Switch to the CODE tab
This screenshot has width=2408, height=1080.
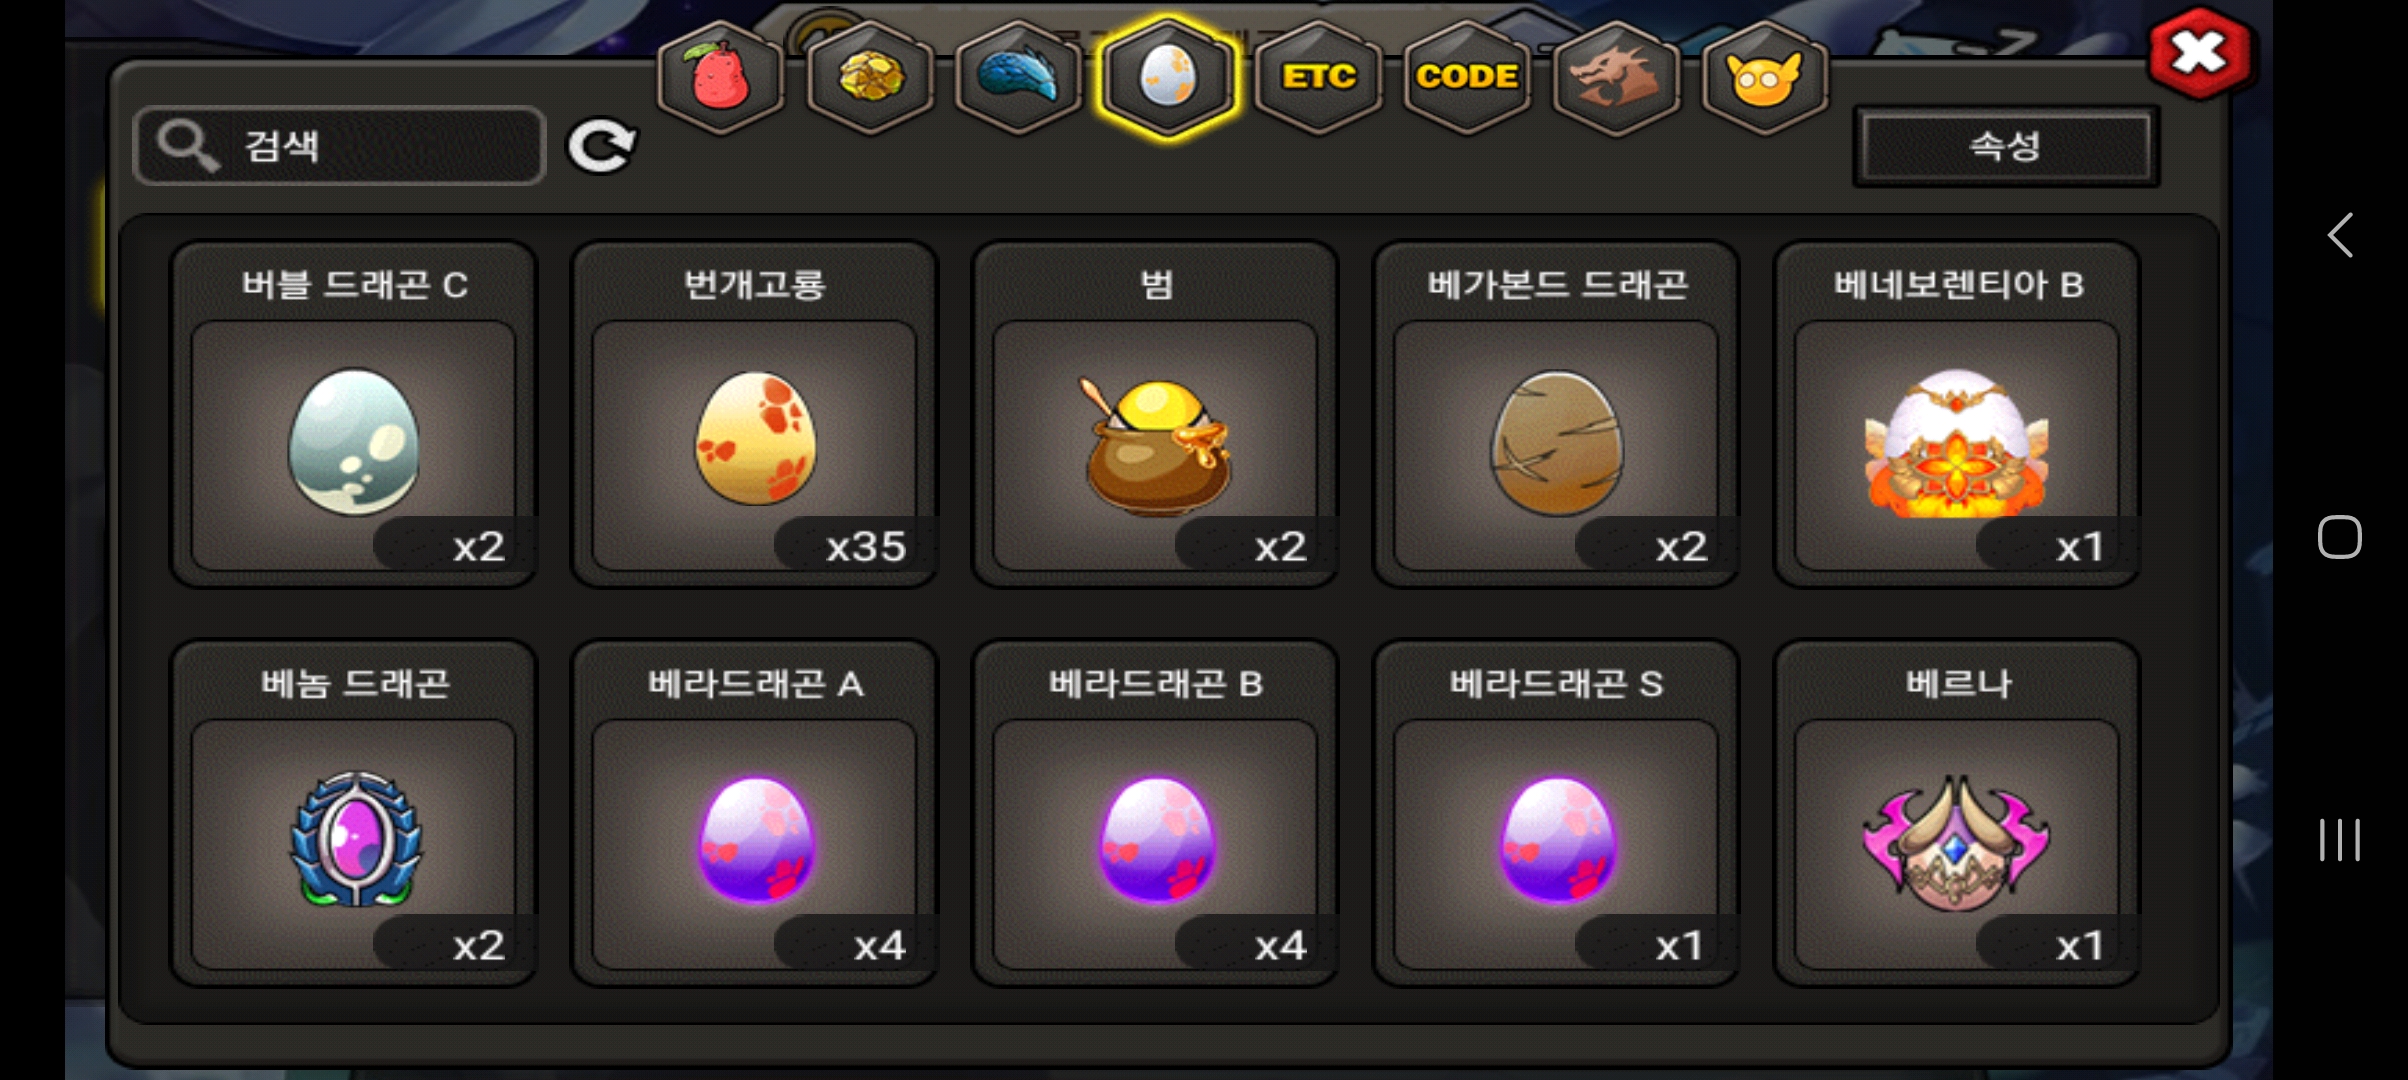pyautogui.click(x=1467, y=77)
